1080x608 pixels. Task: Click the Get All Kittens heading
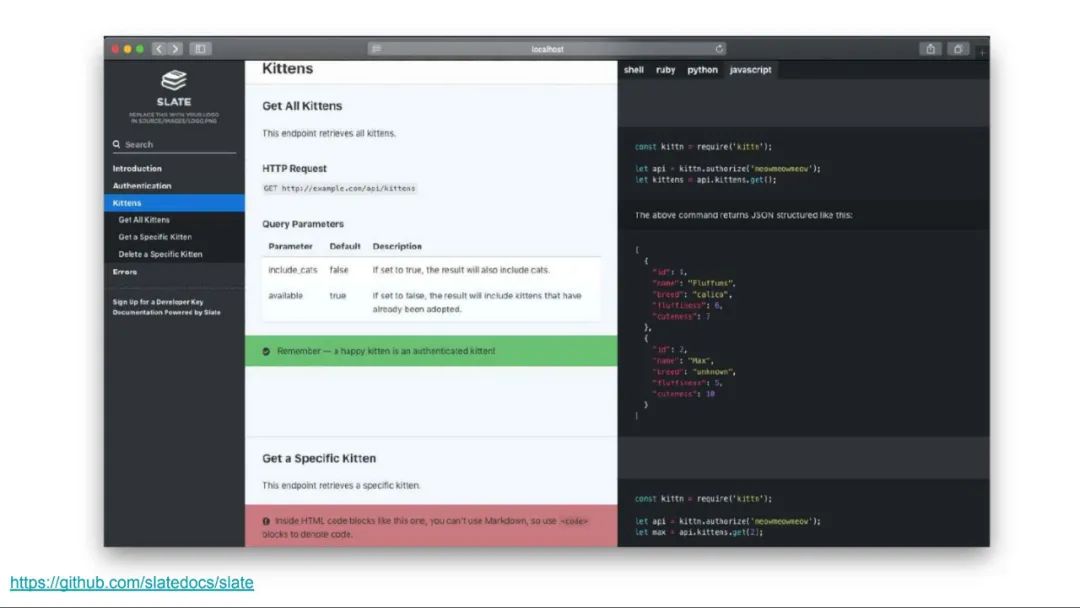[302, 106]
